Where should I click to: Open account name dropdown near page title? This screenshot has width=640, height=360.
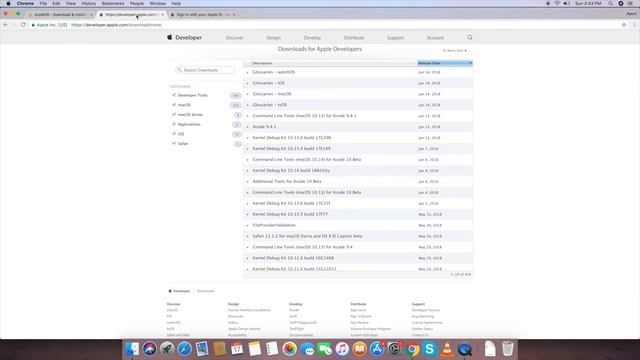tap(454, 51)
